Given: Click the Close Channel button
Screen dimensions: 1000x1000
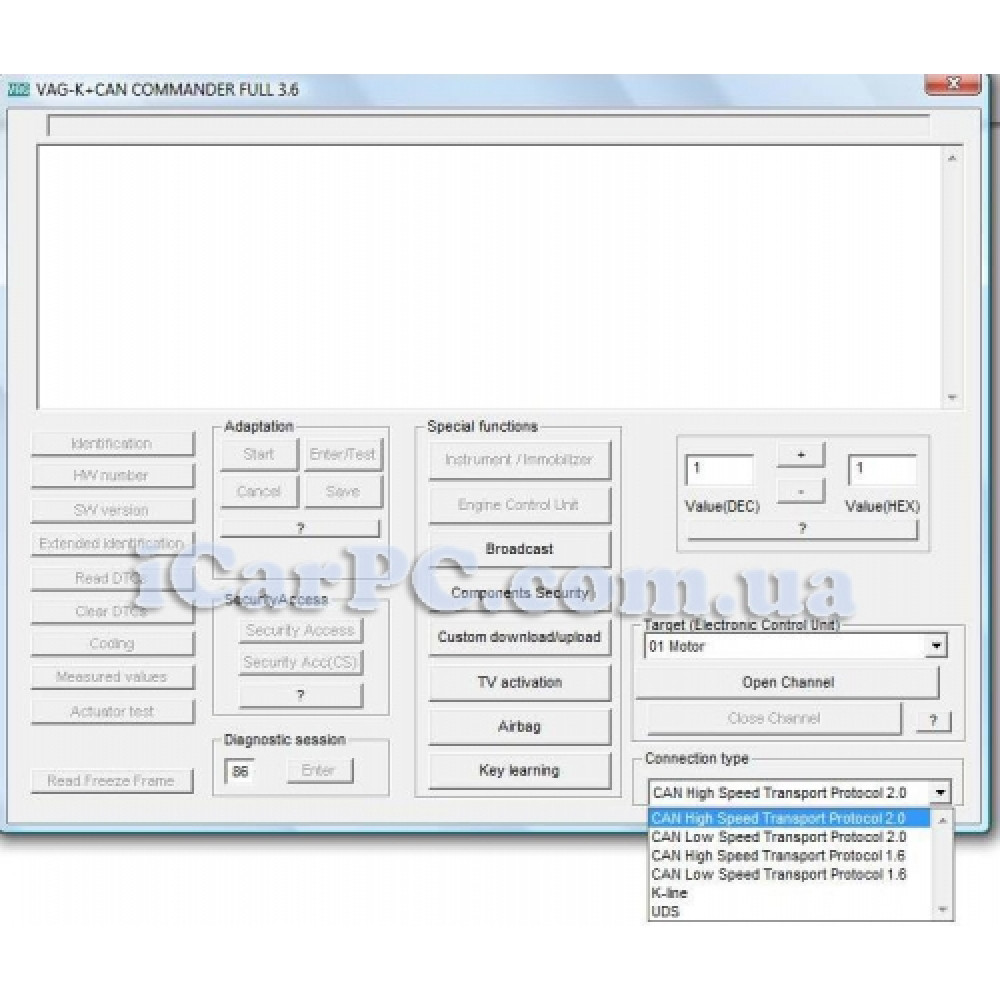Looking at the screenshot, I should click(x=774, y=719).
